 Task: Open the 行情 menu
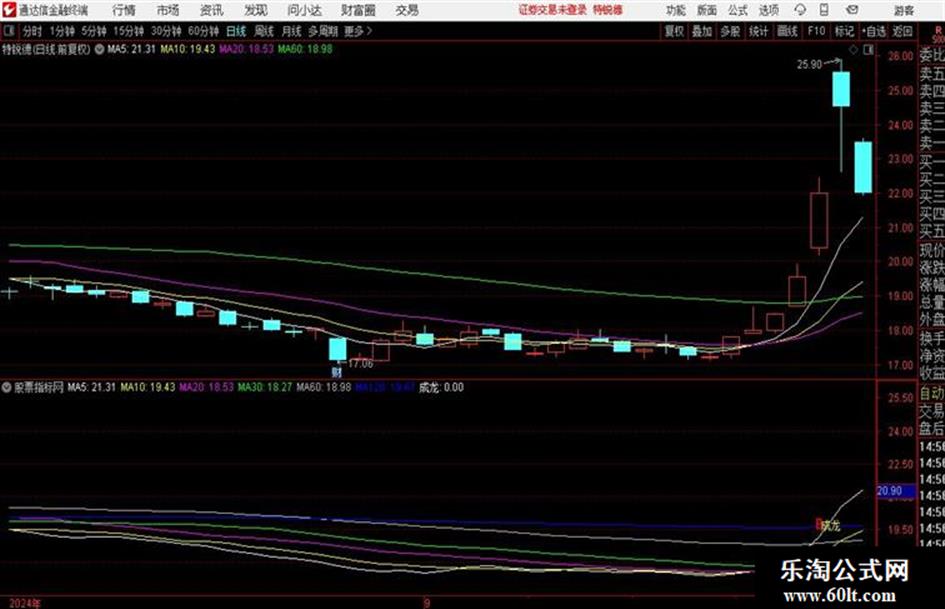(124, 10)
